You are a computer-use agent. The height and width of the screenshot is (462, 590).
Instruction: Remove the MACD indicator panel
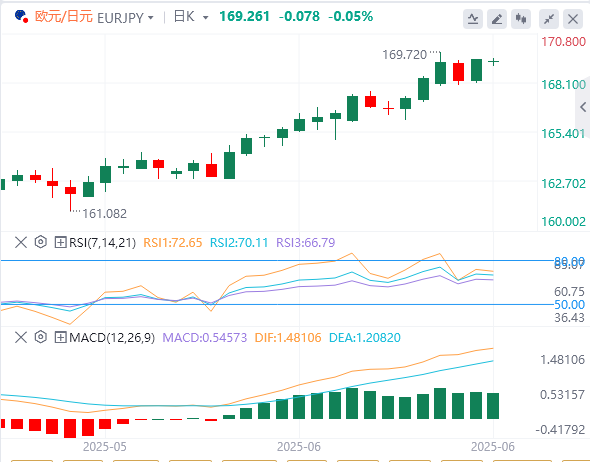pyautogui.click(x=21, y=337)
